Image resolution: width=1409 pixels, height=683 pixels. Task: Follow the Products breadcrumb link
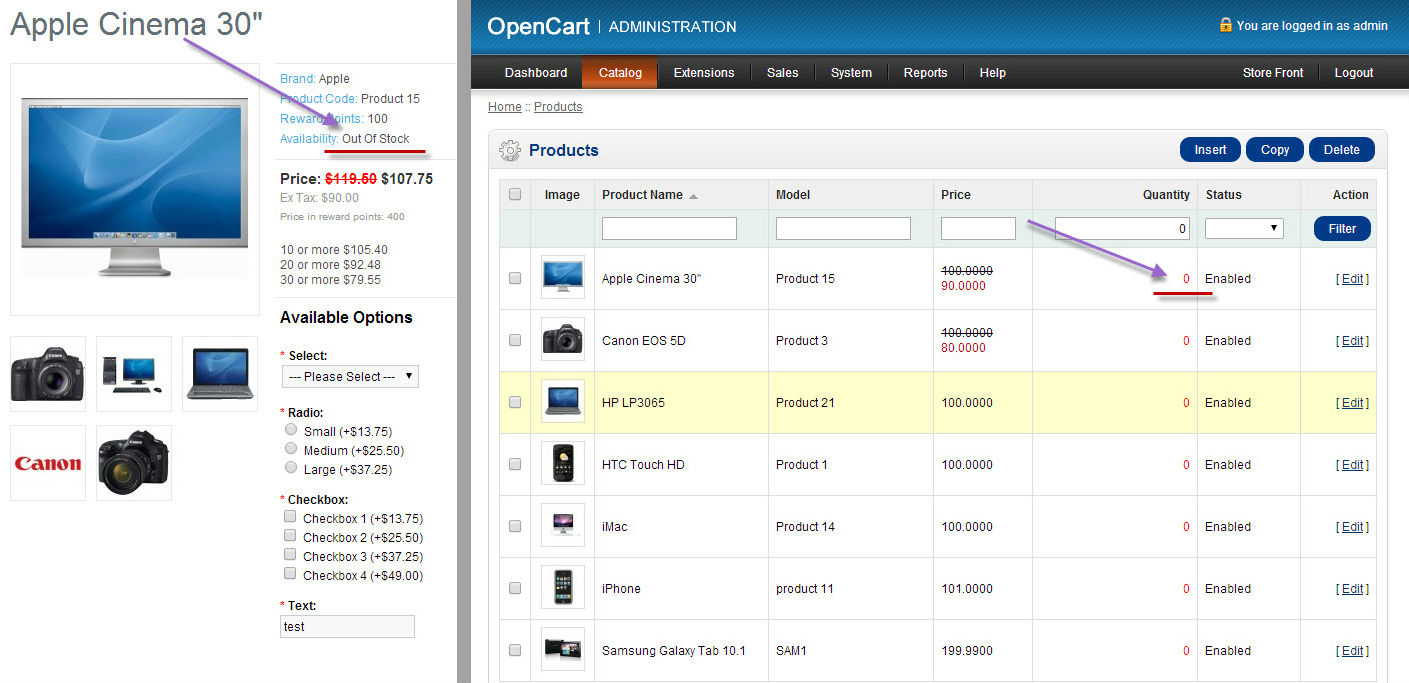click(558, 107)
